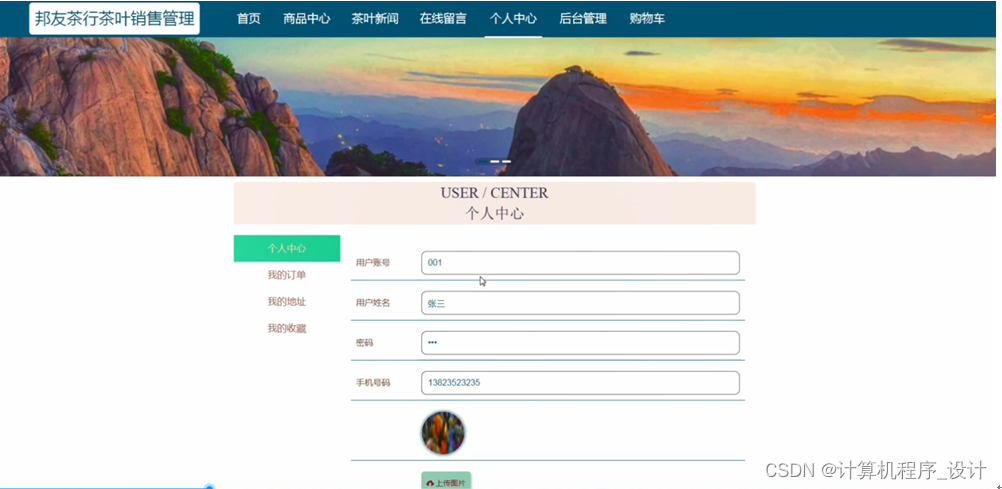The height and width of the screenshot is (489, 1002).
Task: Click the circular user avatar image
Action: (x=443, y=433)
